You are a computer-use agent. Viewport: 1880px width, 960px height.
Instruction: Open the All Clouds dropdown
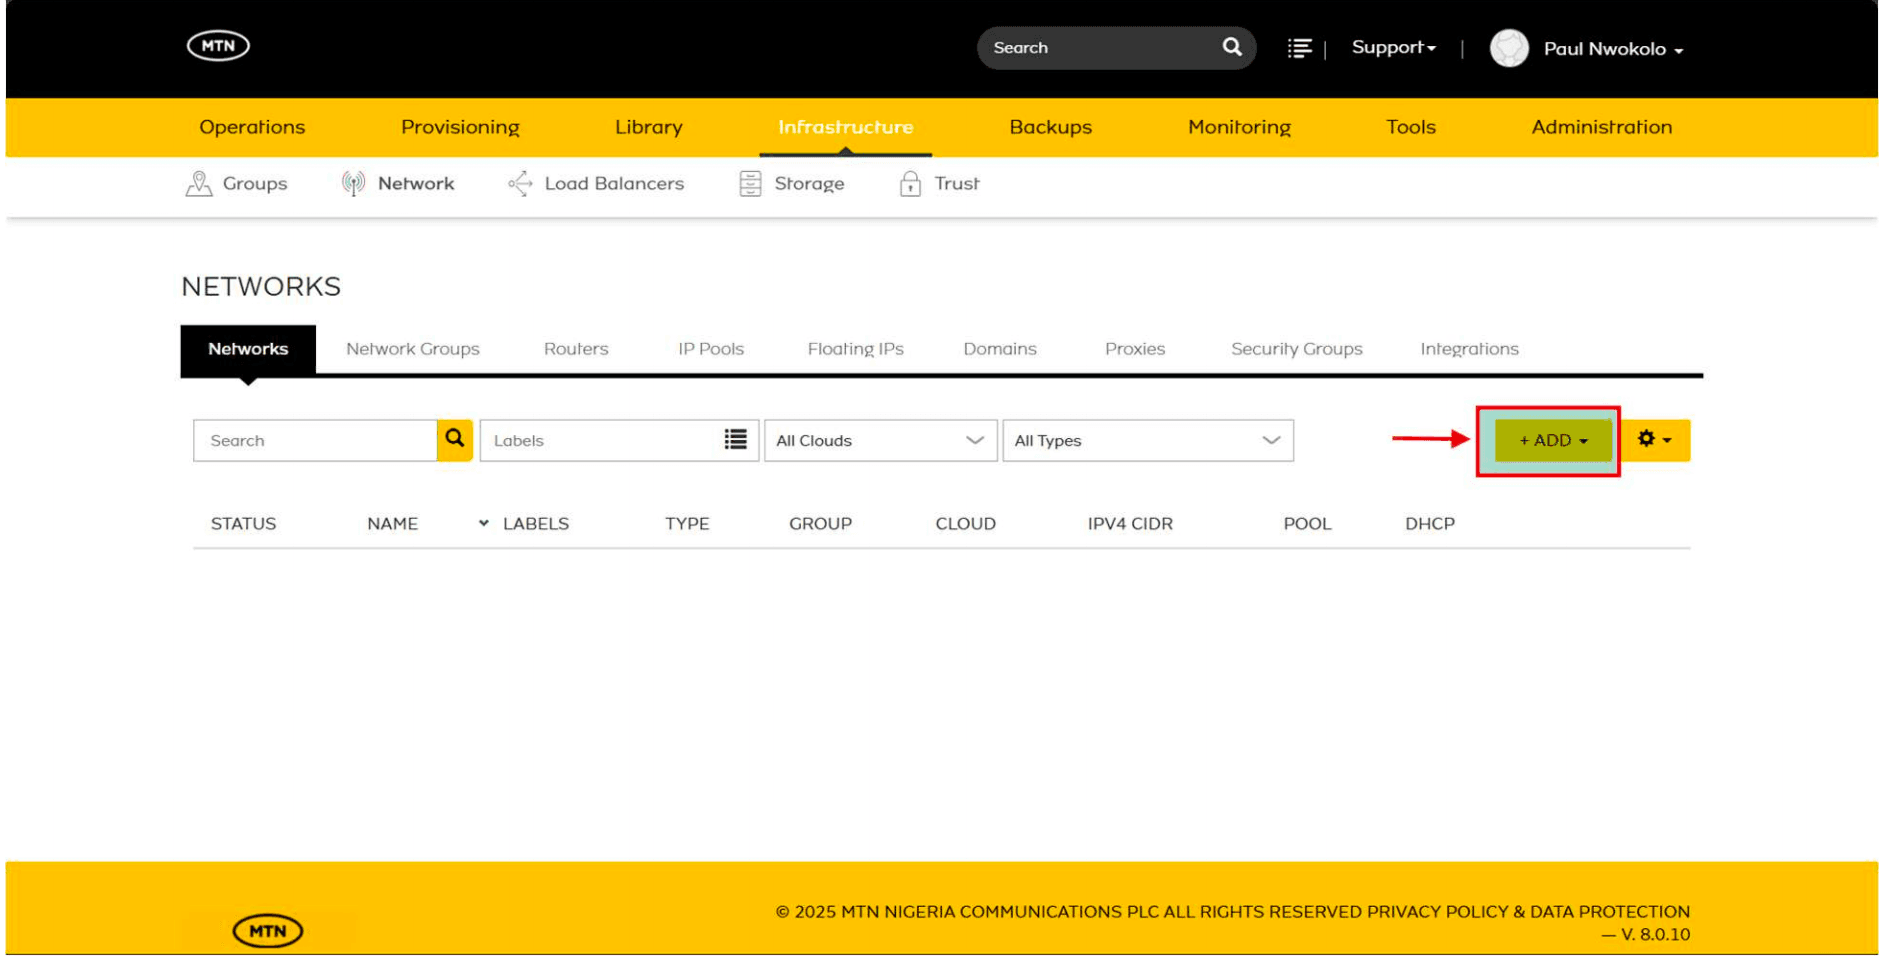coord(880,440)
